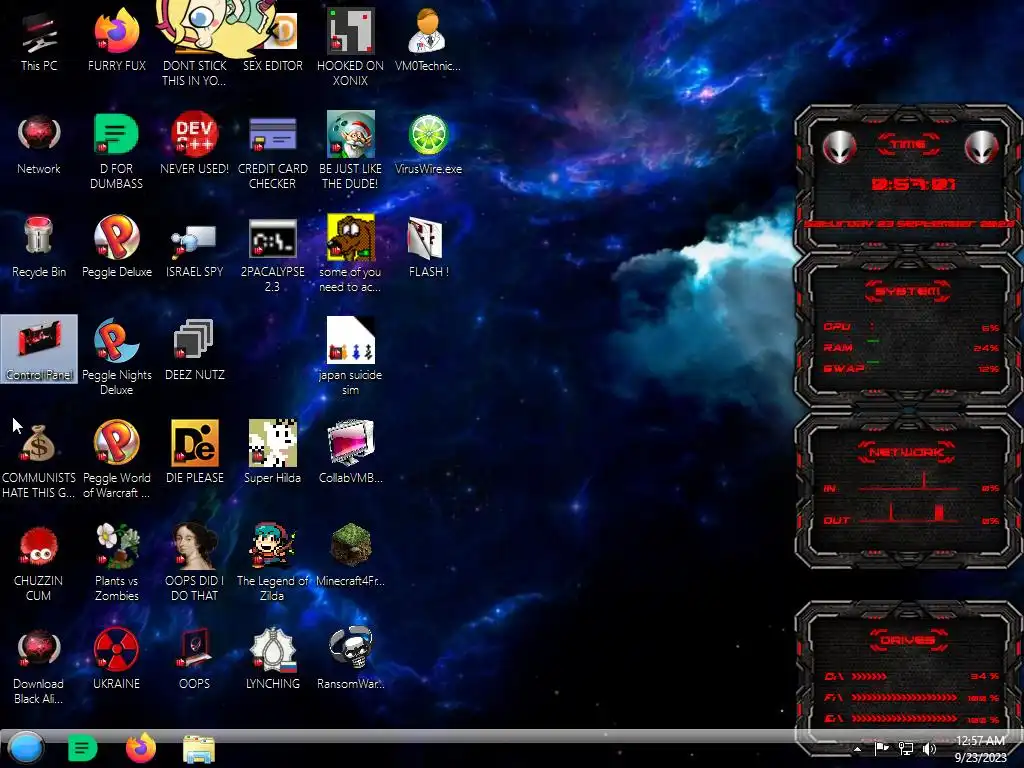Open the Control Panel desktop icon
The height and width of the screenshot is (768, 1024).
click(39, 349)
